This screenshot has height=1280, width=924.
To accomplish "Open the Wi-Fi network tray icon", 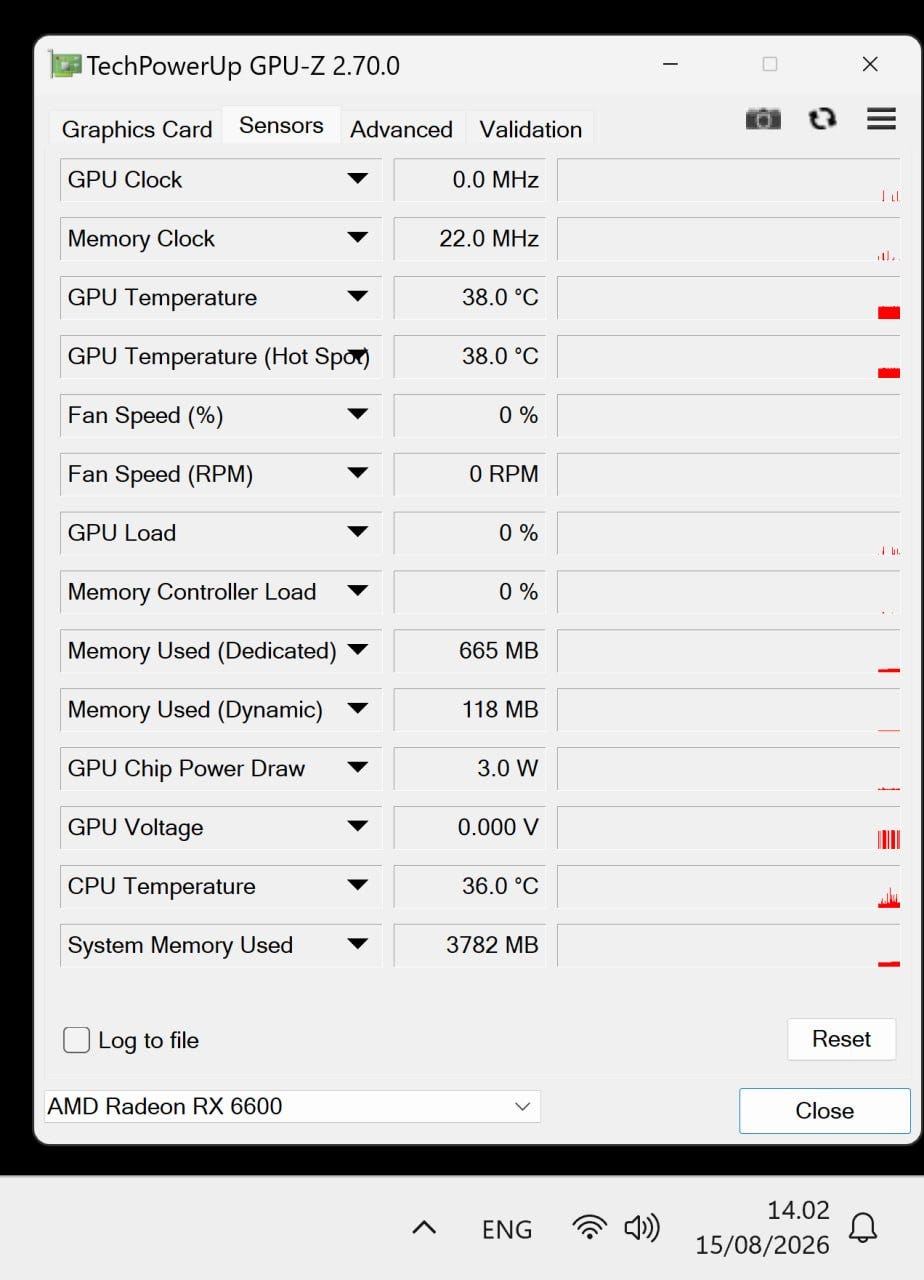I will 590,1227.
